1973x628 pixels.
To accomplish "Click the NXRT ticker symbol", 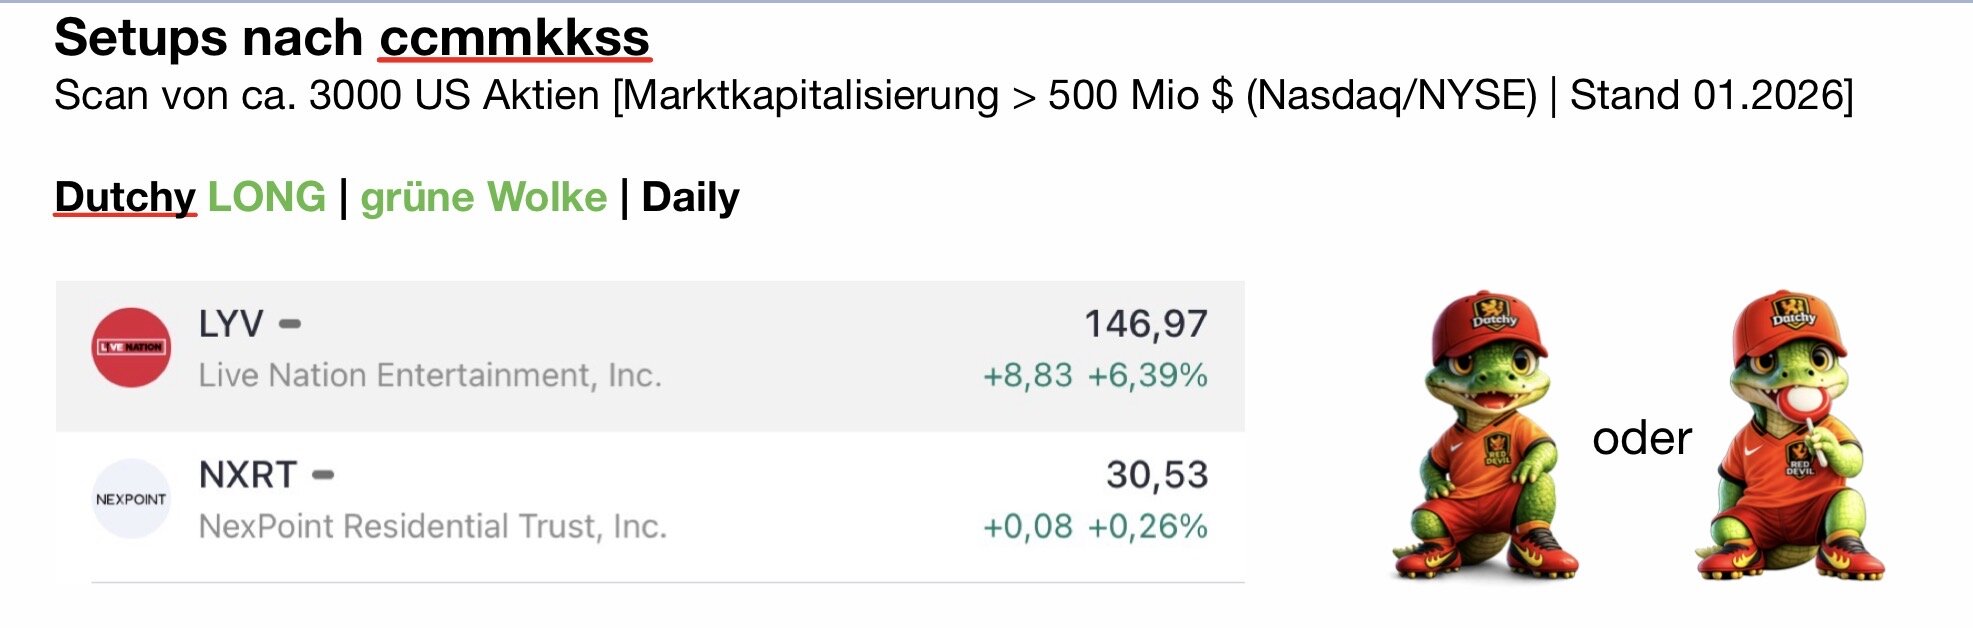I will click(248, 475).
